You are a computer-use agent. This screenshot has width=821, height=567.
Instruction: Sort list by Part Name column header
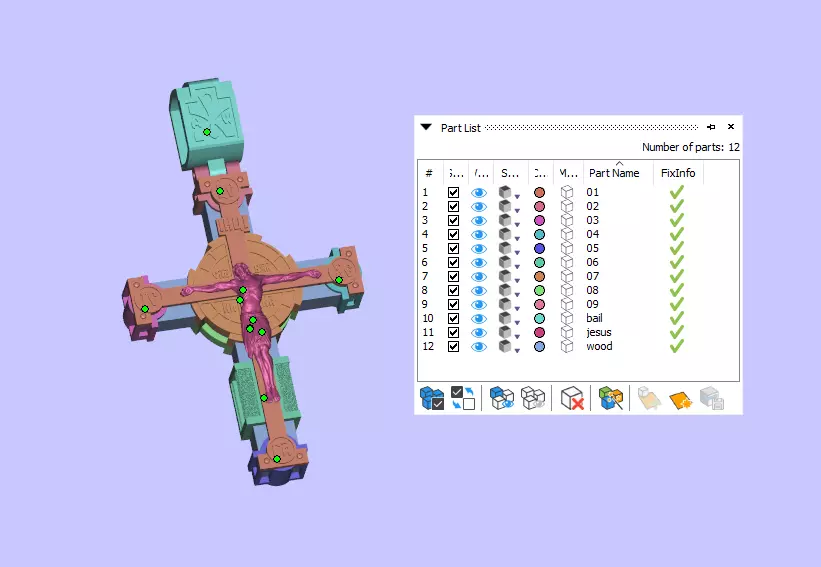click(618, 173)
